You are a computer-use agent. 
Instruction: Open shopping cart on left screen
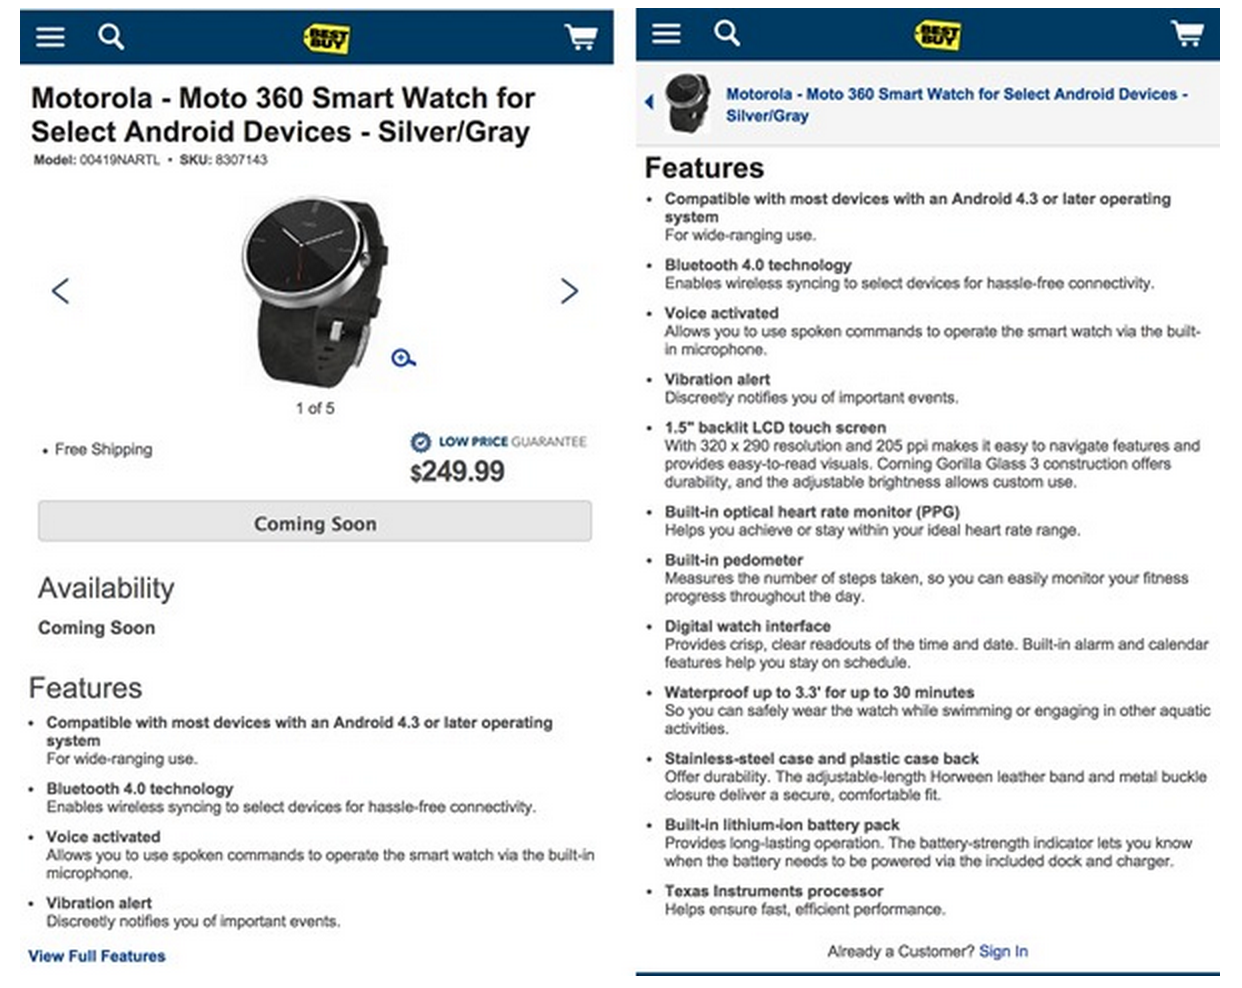tap(581, 38)
